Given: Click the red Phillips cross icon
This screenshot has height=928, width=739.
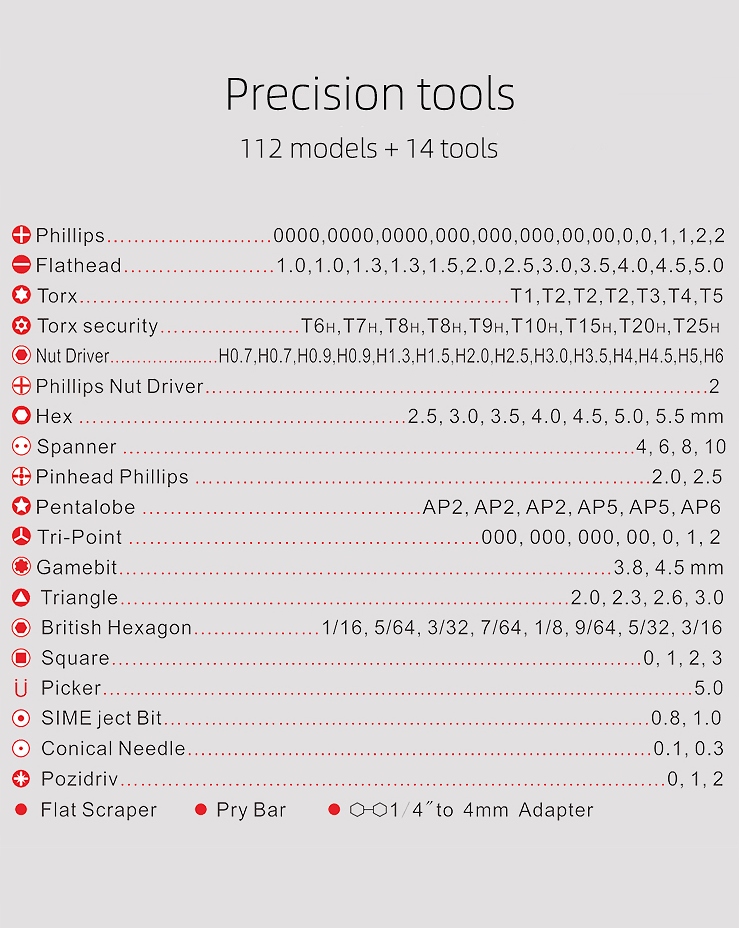Looking at the screenshot, I should point(21,236).
